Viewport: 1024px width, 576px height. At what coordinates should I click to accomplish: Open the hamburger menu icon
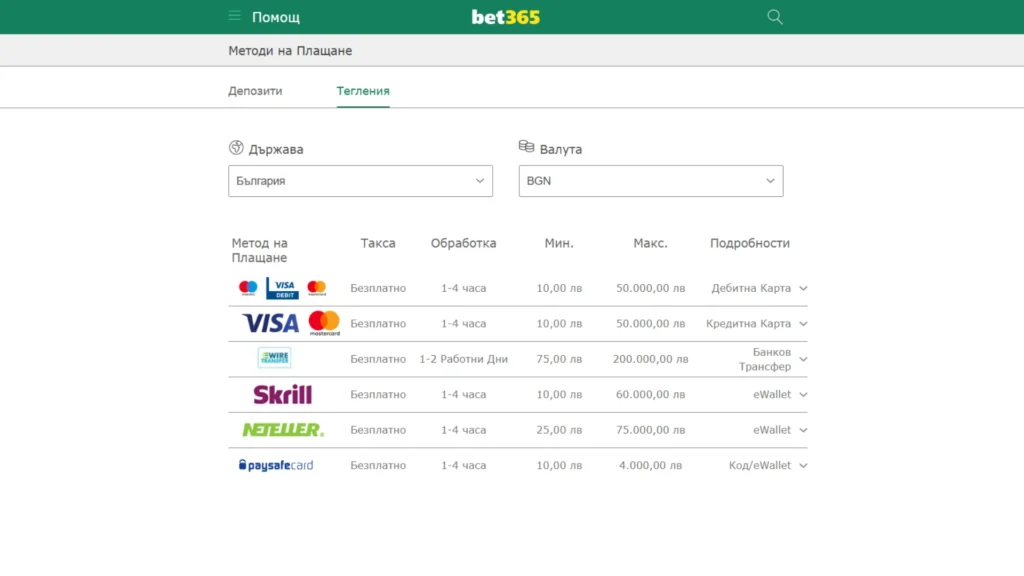point(234,16)
